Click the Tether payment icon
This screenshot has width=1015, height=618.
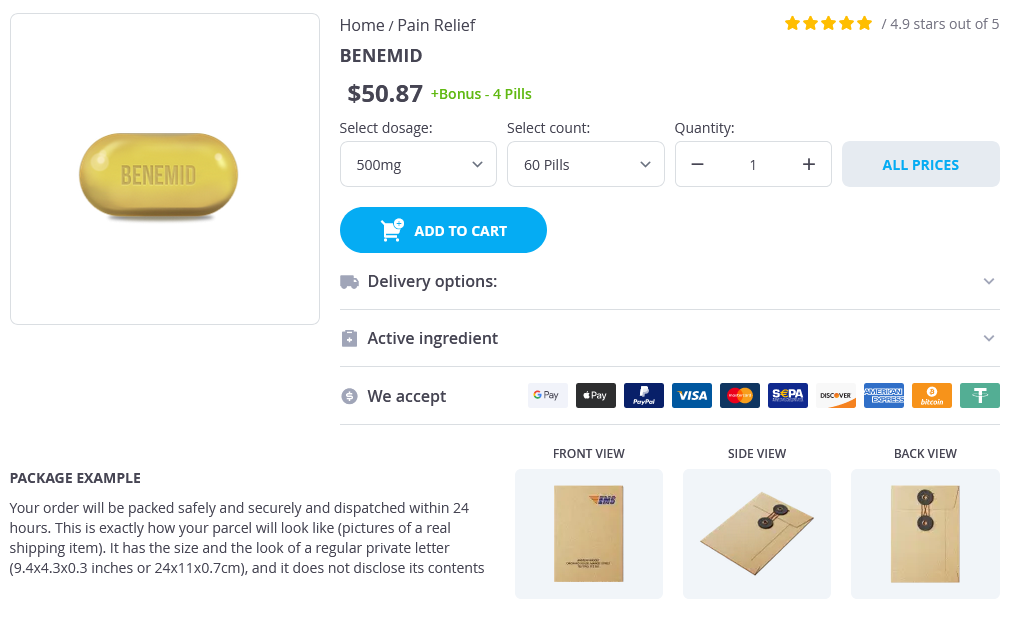coord(980,396)
